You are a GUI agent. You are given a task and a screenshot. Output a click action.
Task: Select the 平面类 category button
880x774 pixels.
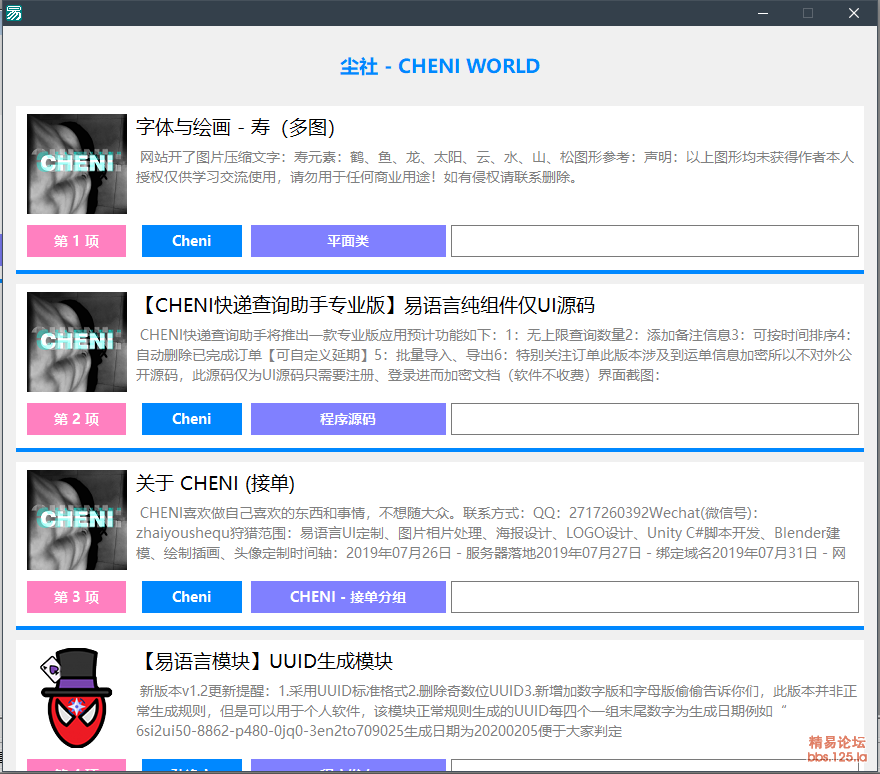pos(348,241)
